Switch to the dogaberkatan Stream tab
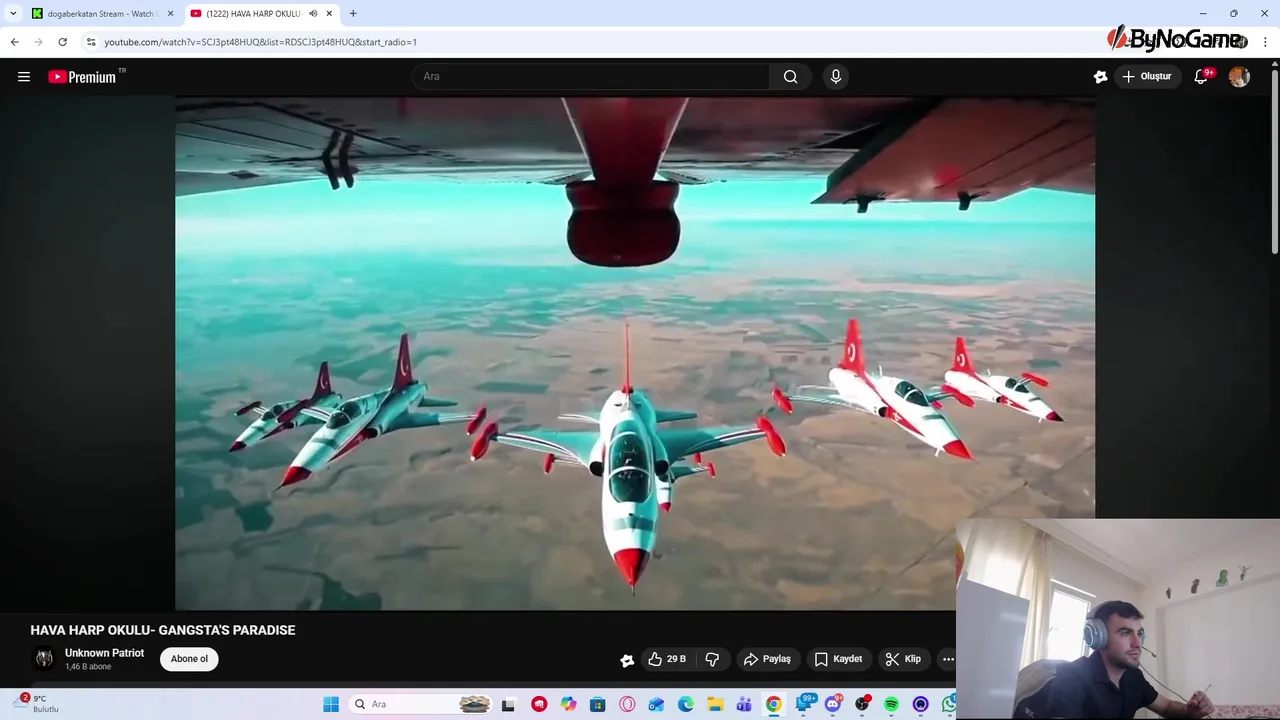The image size is (1280, 720). 101,13
